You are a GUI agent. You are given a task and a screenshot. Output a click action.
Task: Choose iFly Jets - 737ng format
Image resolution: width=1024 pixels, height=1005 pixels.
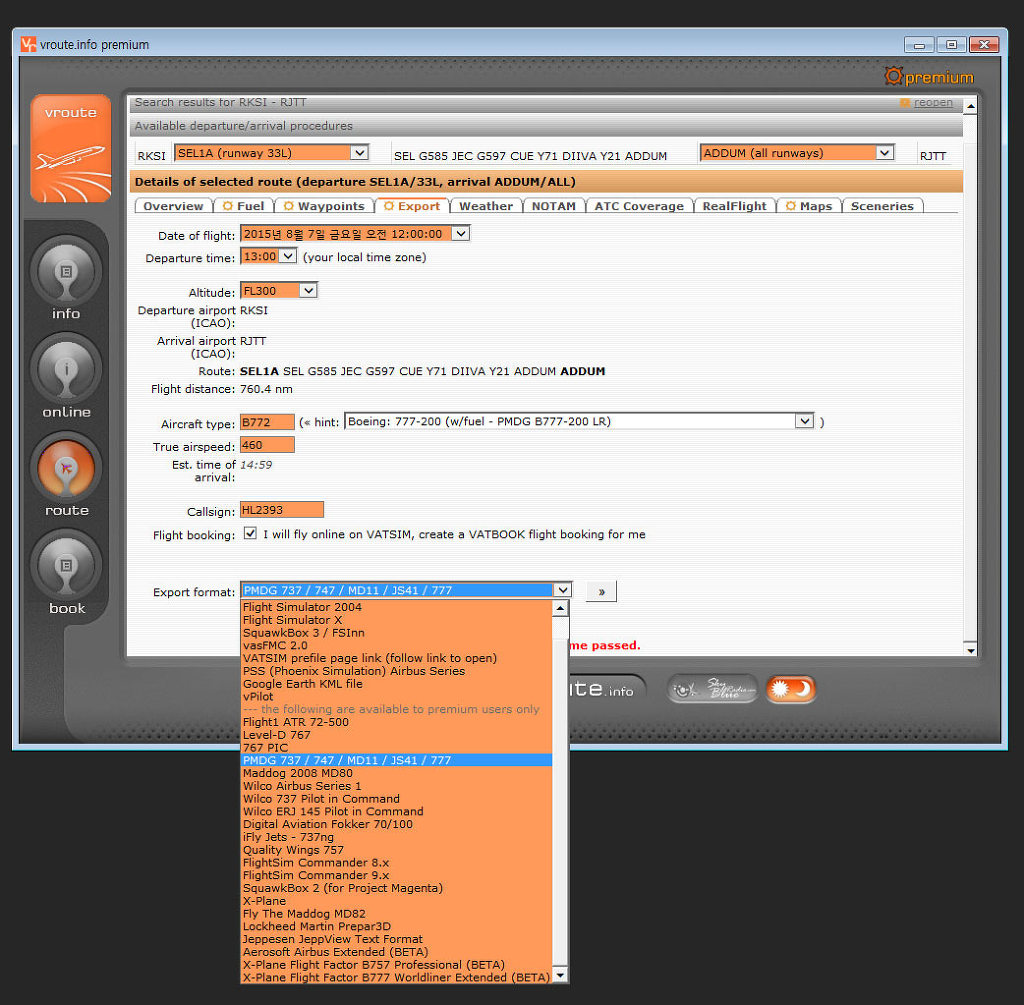click(396, 837)
